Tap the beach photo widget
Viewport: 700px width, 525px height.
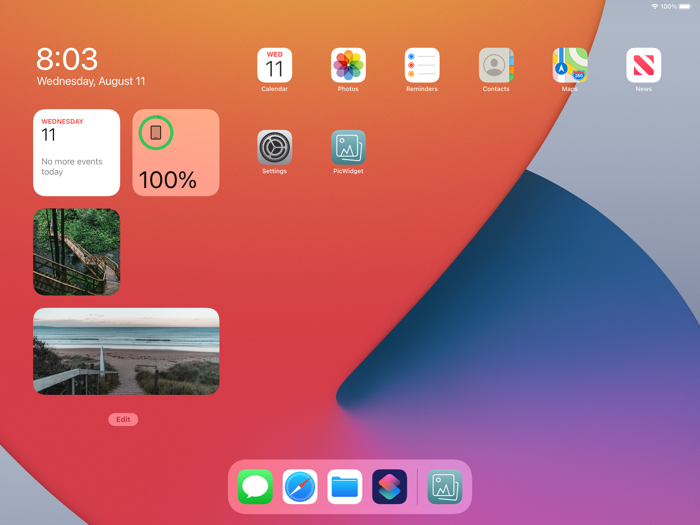point(126,351)
